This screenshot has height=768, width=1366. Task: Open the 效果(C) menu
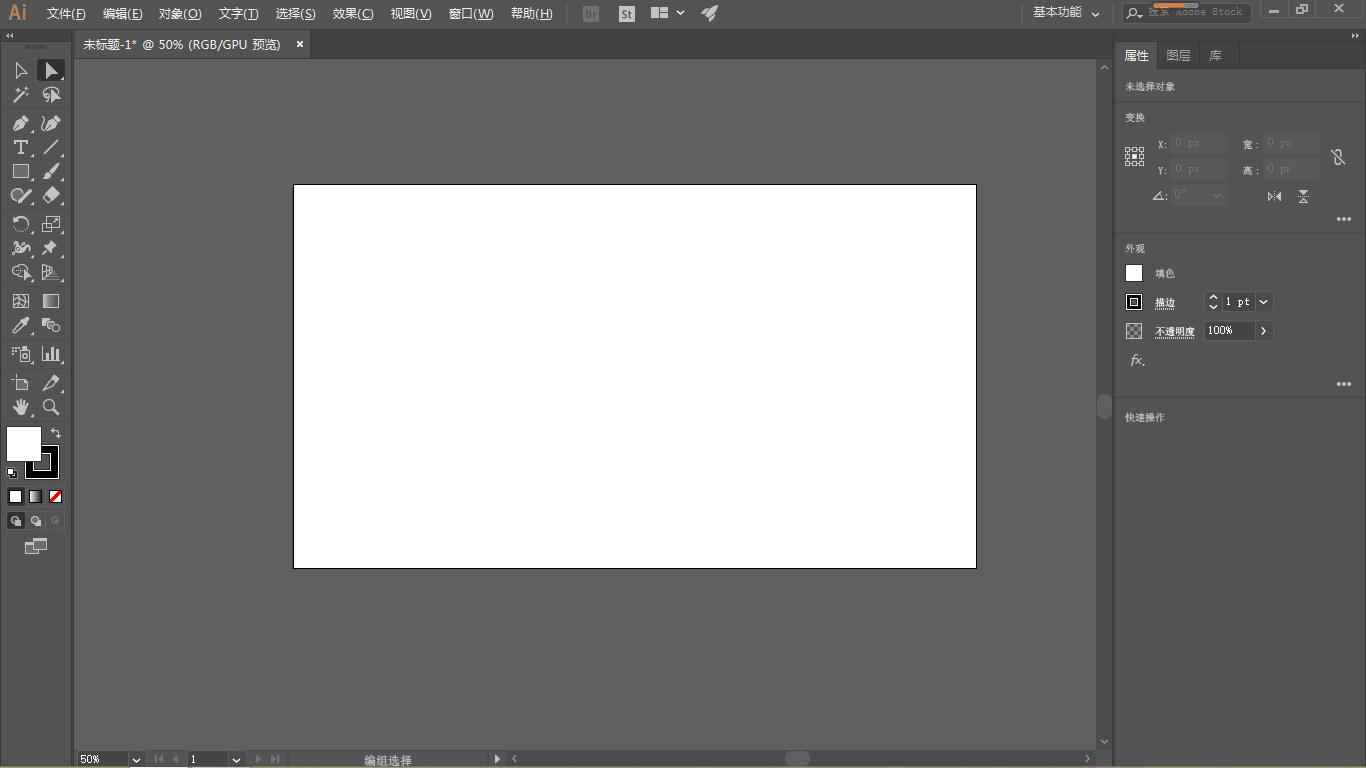[x=352, y=13]
